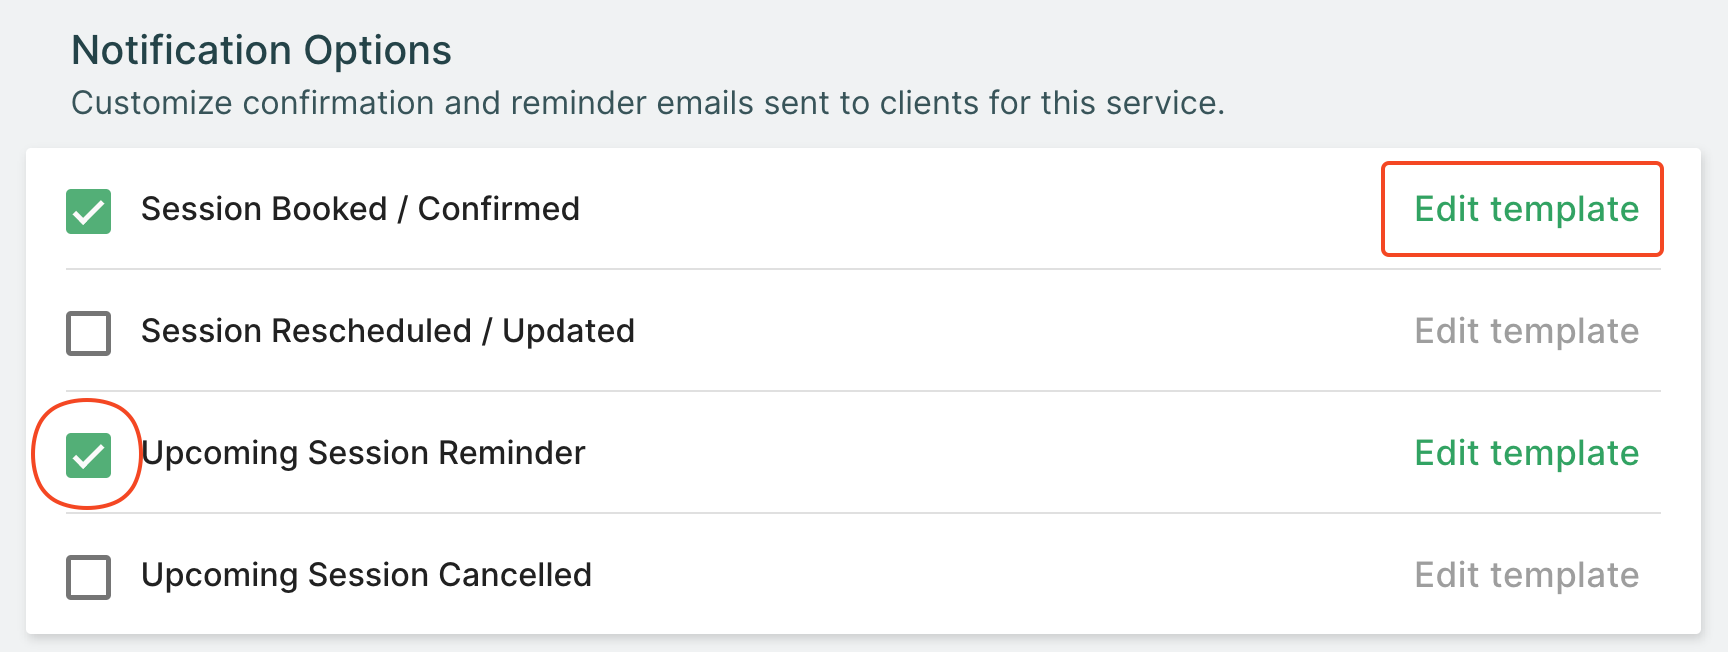Click the empty box beside Upcoming Session Cancelled
This screenshot has width=1728, height=652.
point(88,577)
